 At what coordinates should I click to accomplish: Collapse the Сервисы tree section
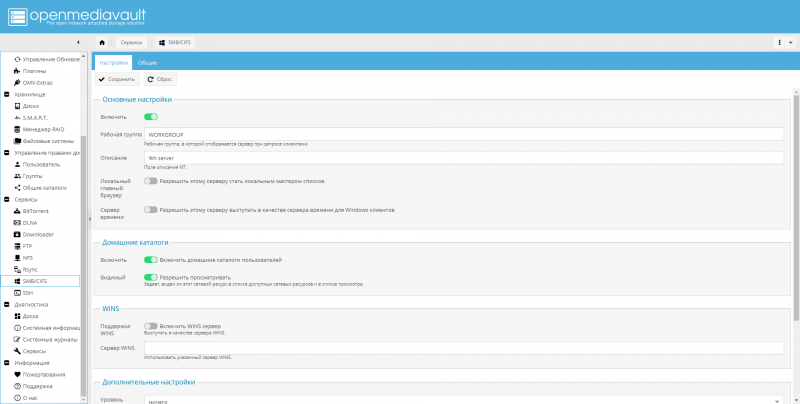[7, 199]
